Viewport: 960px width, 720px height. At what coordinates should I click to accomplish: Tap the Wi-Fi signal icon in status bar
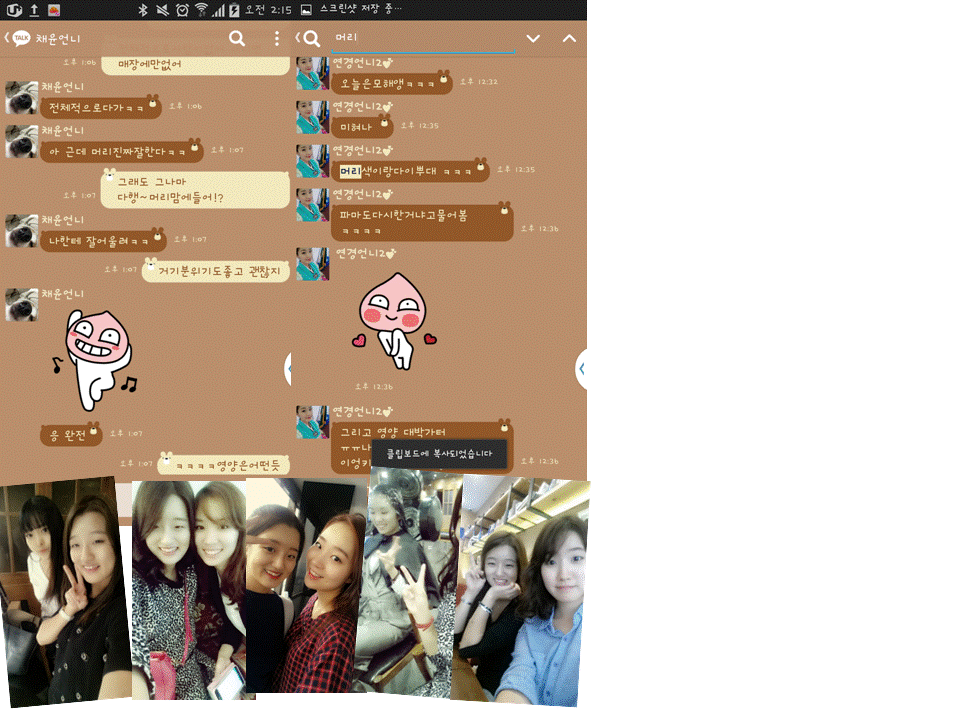click(200, 10)
